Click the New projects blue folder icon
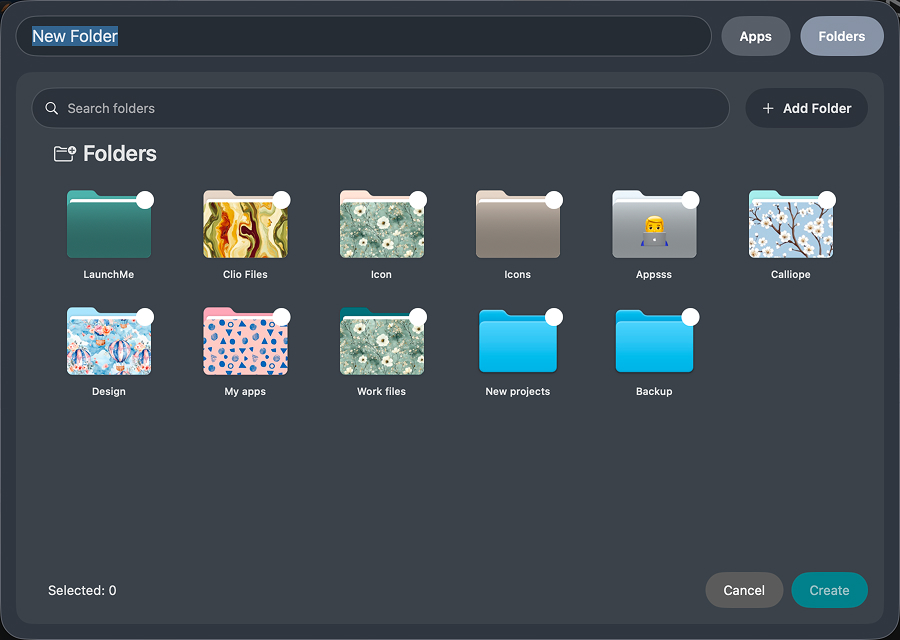The height and width of the screenshot is (640, 900). (517, 341)
